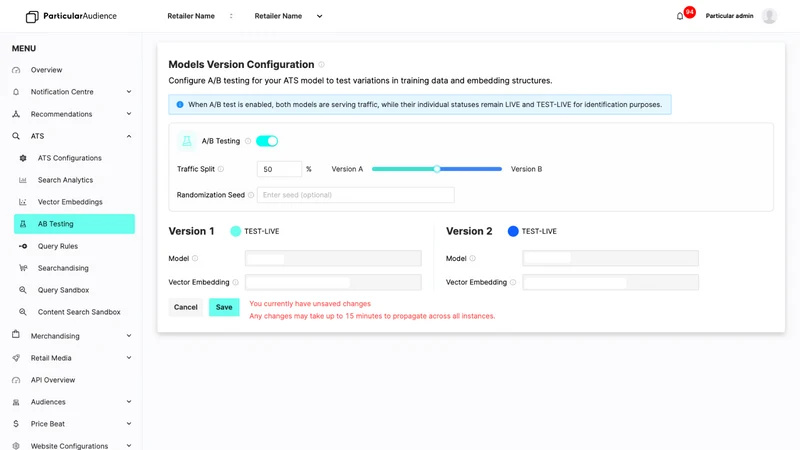800x450 pixels.
Task: Click the Price Beat dollar icon
Action: pyautogui.click(x=16, y=424)
